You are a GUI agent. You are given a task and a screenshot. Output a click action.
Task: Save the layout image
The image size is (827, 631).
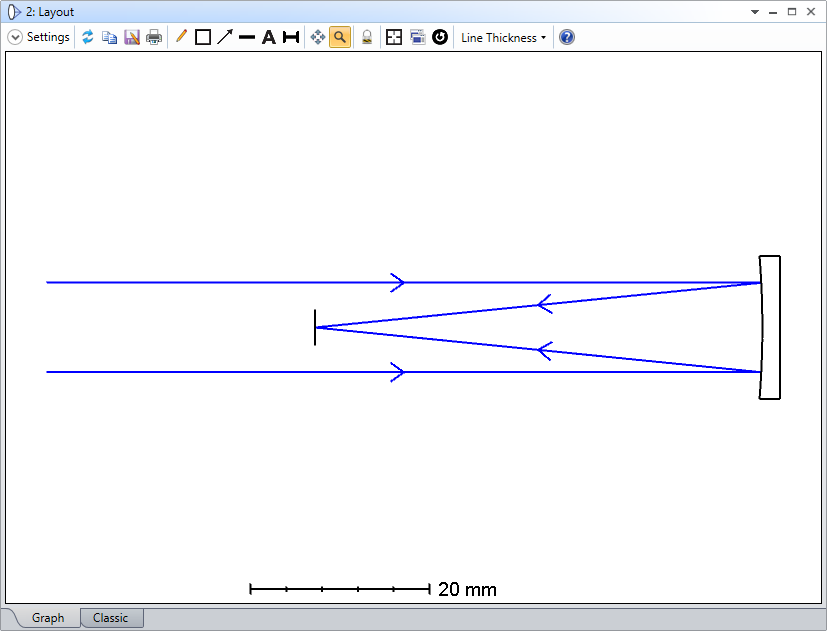coord(132,37)
